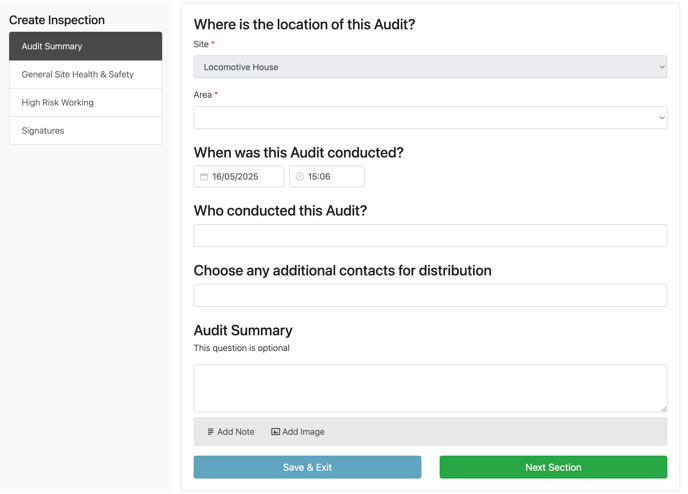Screen dimensions: 688x494
Task: Click the resize grip of summary textarea
Action: [664, 409]
